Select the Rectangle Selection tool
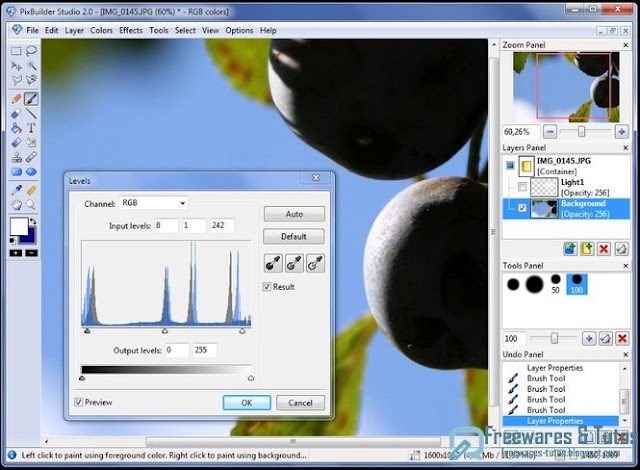The height and width of the screenshot is (470, 640). 16,51
